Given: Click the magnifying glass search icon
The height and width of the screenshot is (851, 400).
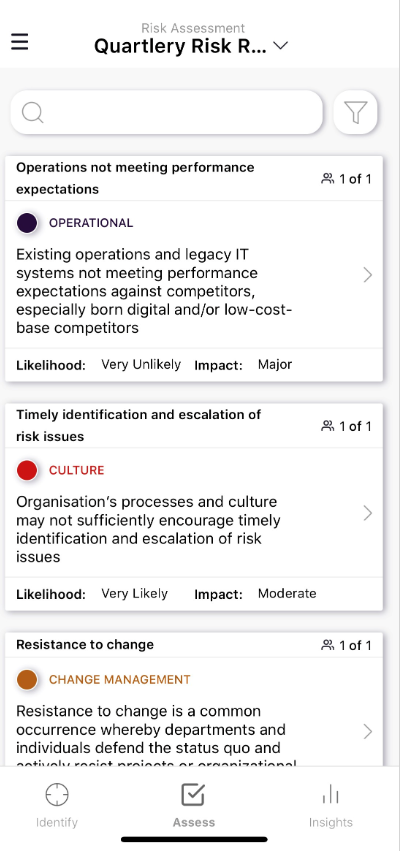Looking at the screenshot, I should tap(33, 112).
